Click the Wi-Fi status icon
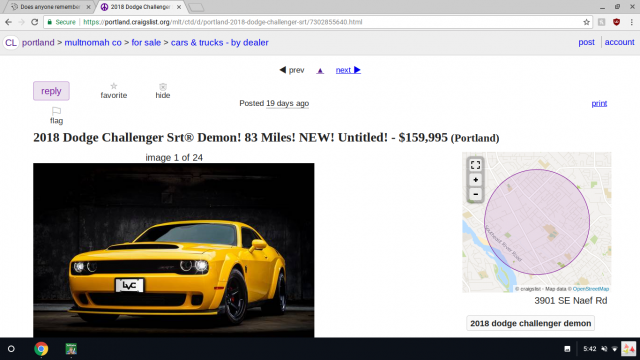 coord(615,349)
